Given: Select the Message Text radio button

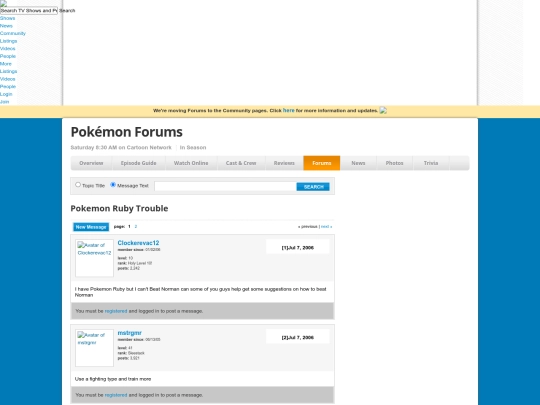Looking at the screenshot, I should click(x=113, y=185).
